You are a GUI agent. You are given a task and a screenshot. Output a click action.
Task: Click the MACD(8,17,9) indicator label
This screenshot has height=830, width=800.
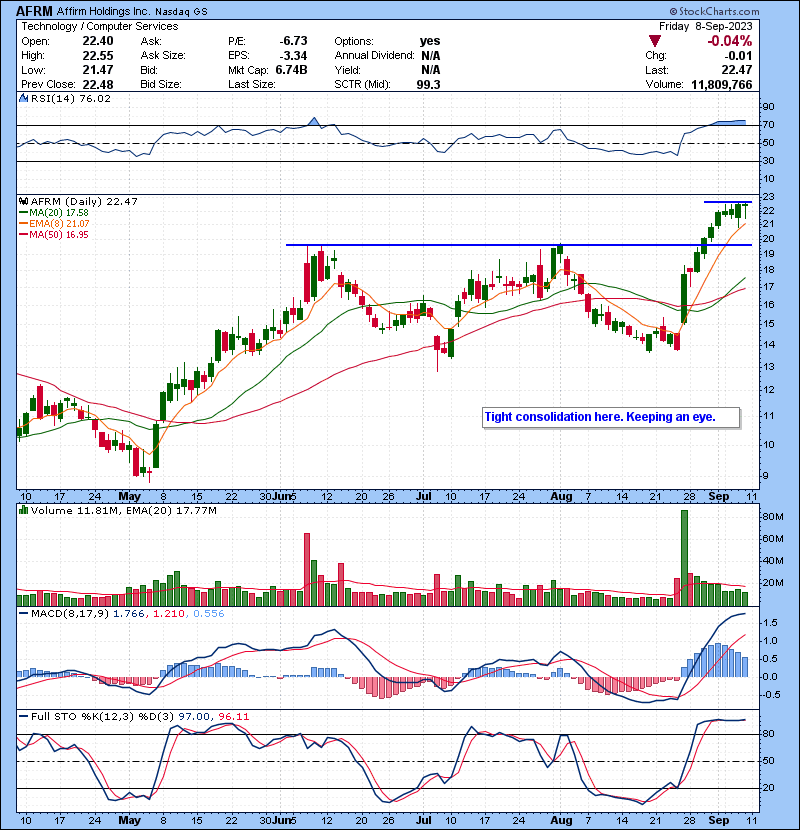[x=70, y=614]
